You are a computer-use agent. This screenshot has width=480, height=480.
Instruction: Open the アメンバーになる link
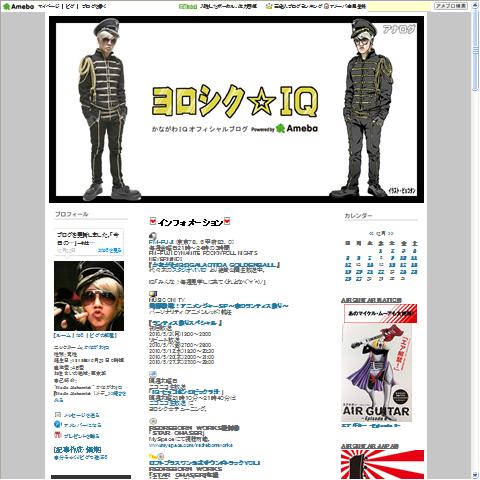coord(82,425)
